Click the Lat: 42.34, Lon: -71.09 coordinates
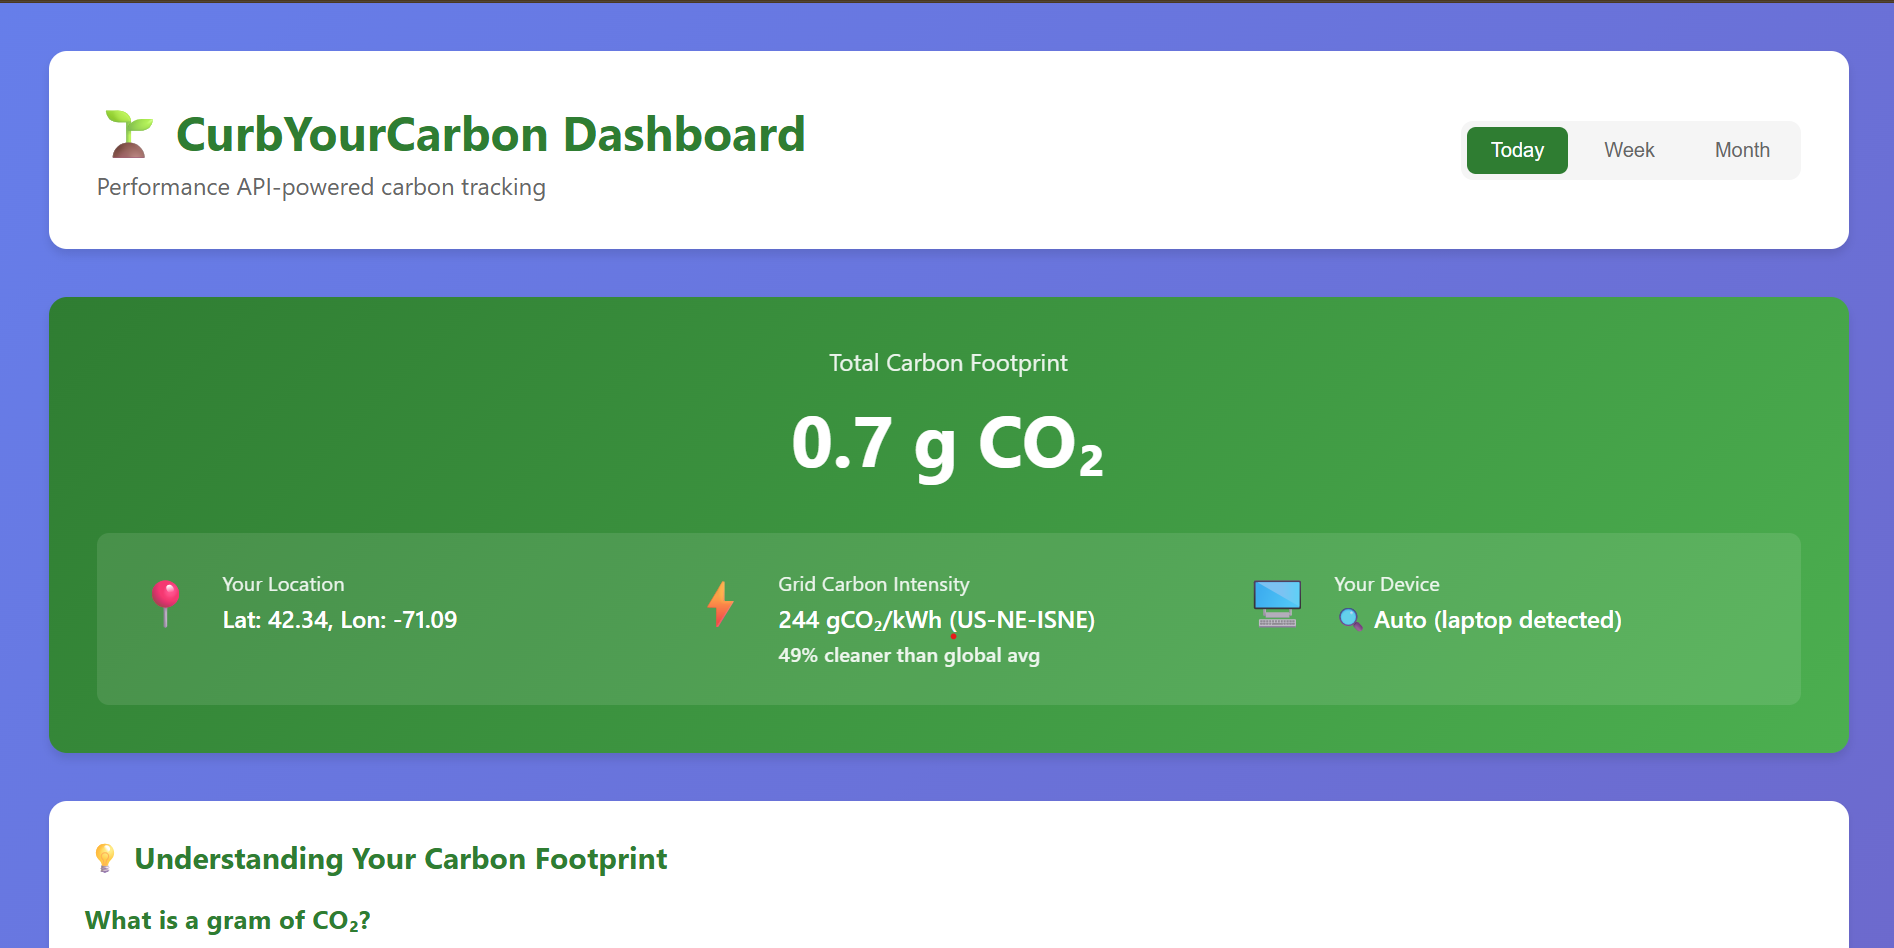1894x948 pixels. coord(340,620)
